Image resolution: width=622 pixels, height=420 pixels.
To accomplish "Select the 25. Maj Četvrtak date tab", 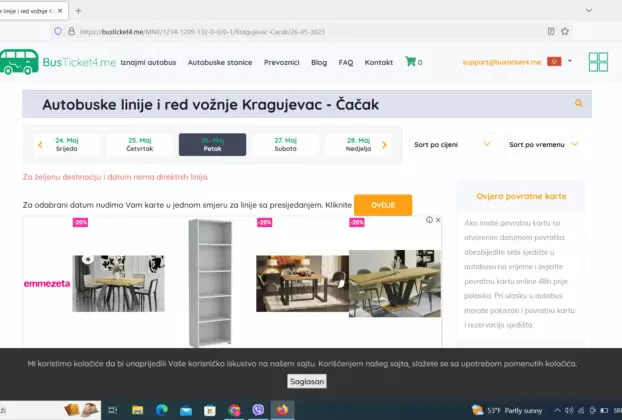I will (140, 145).
